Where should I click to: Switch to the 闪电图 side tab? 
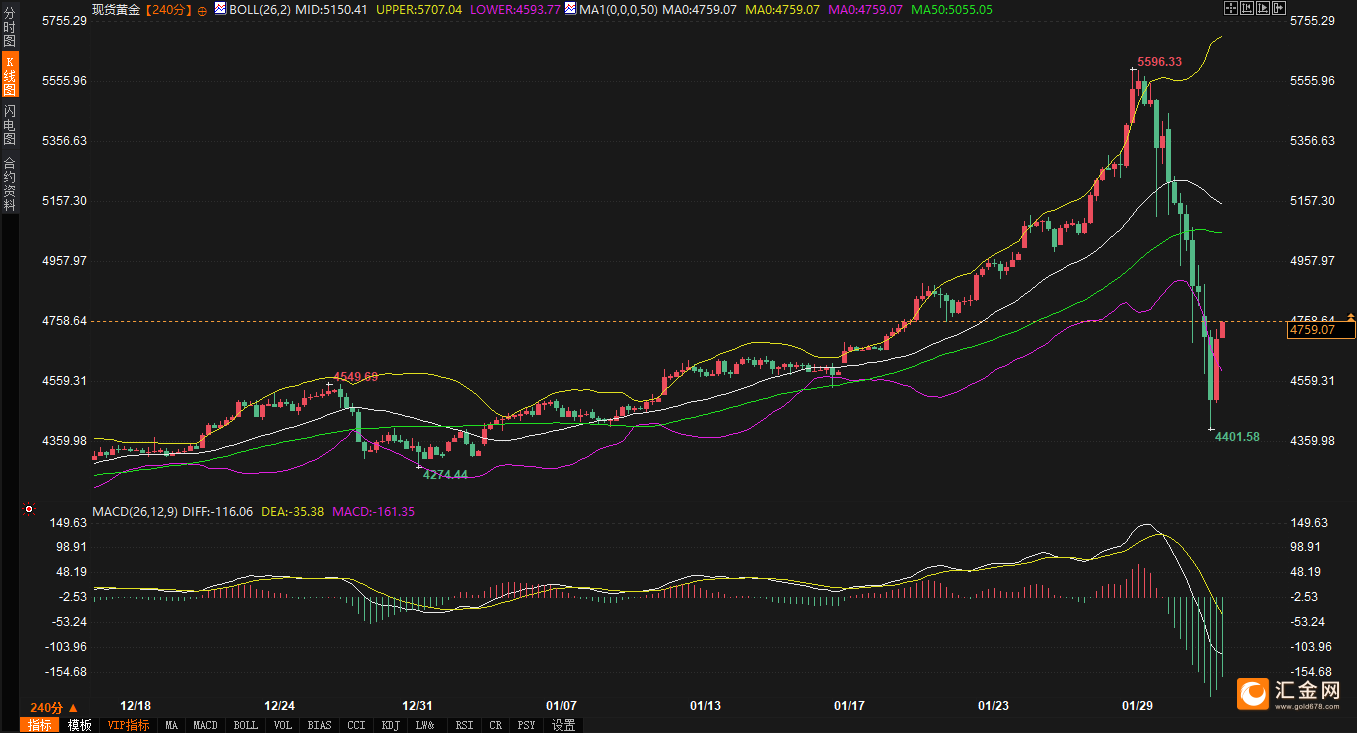(10, 126)
